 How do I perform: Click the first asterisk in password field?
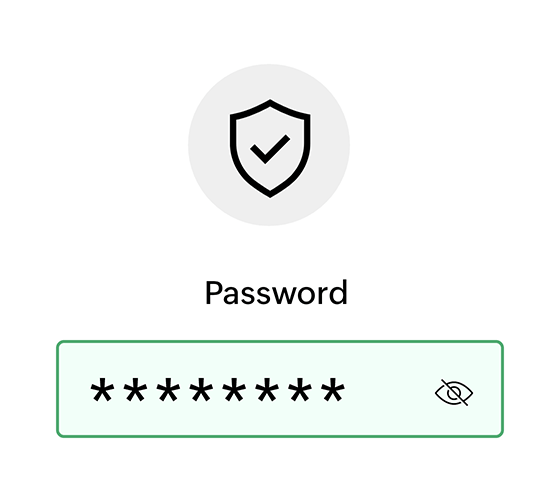(102, 390)
